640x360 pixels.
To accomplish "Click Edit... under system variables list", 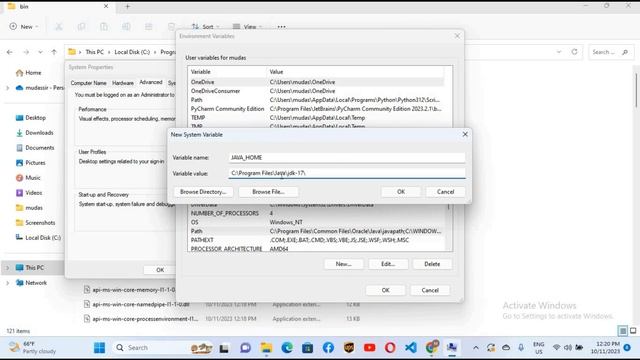I will pos(388,264).
